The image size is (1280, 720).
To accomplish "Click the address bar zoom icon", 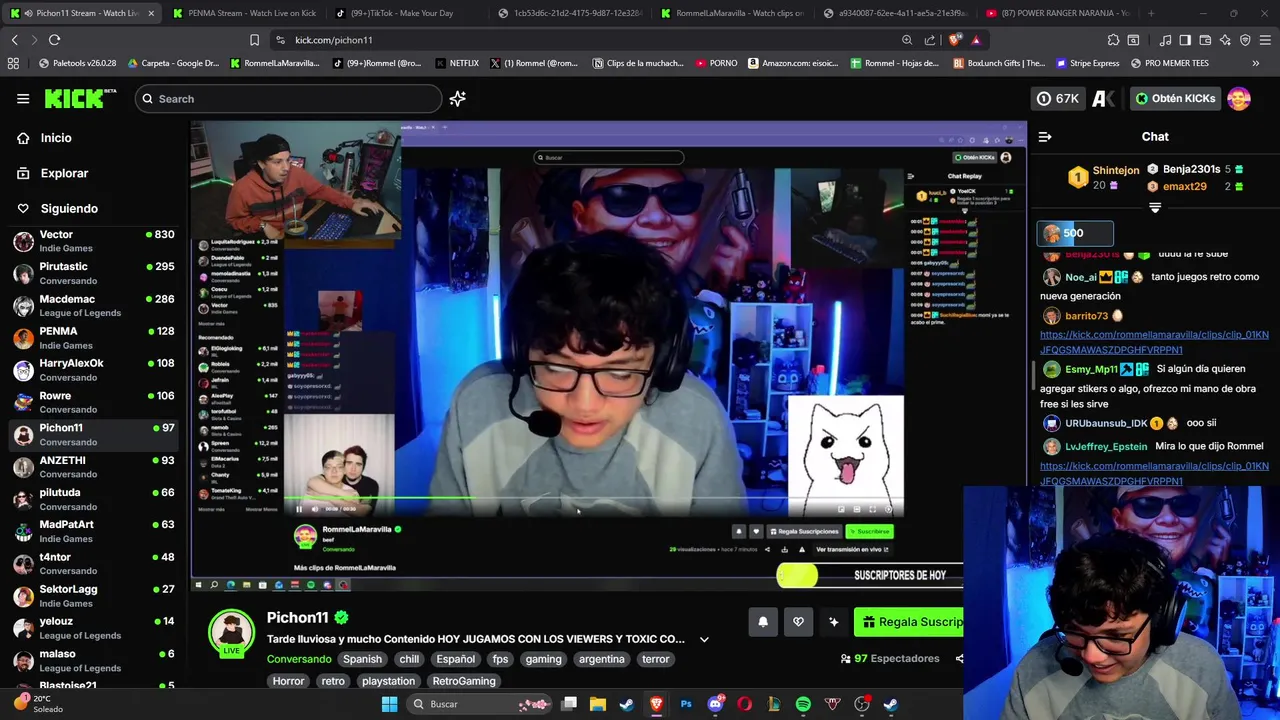I will 907,40.
